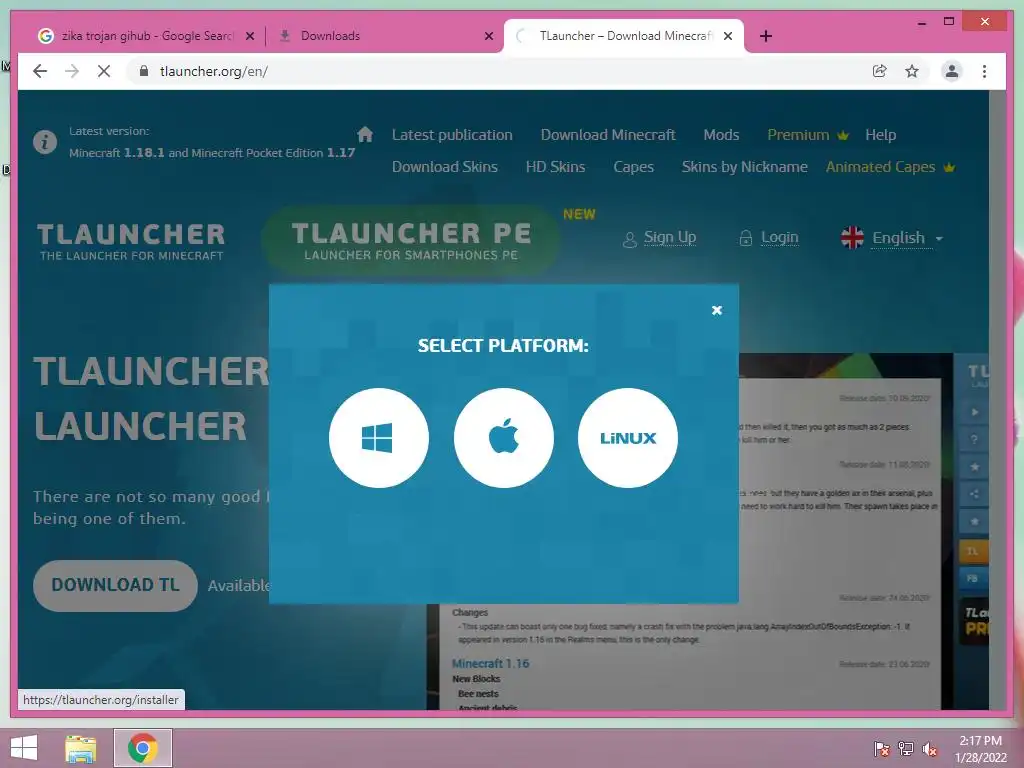Image resolution: width=1024 pixels, height=768 pixels.
Task: Share this page icon in address bar
Action: pyautogui.click(x=880, y=71)
